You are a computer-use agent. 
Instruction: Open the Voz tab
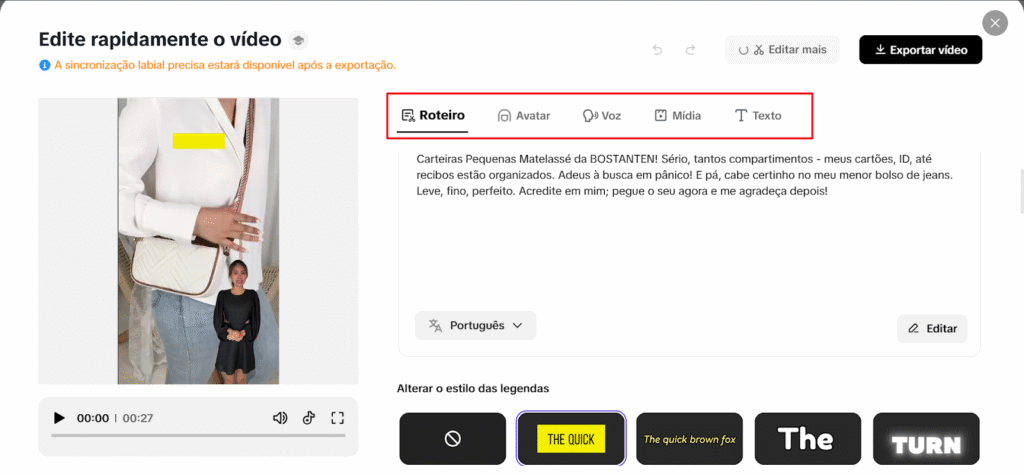click(x=602, y=116)
